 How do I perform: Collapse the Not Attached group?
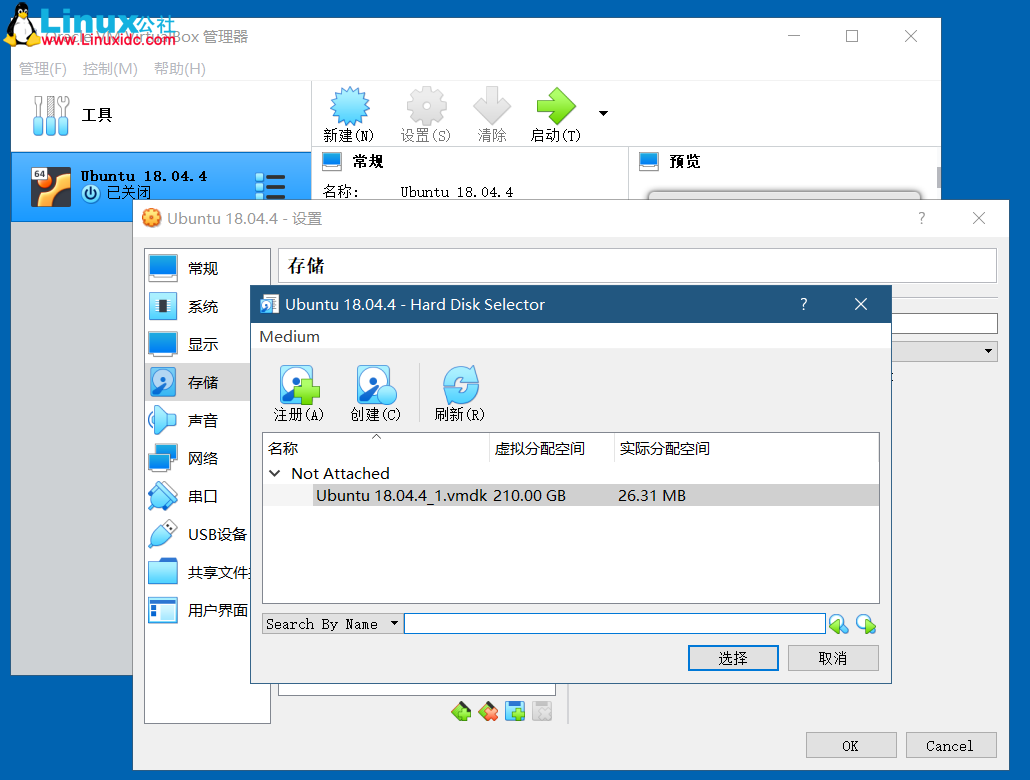(x=275, y=473)
